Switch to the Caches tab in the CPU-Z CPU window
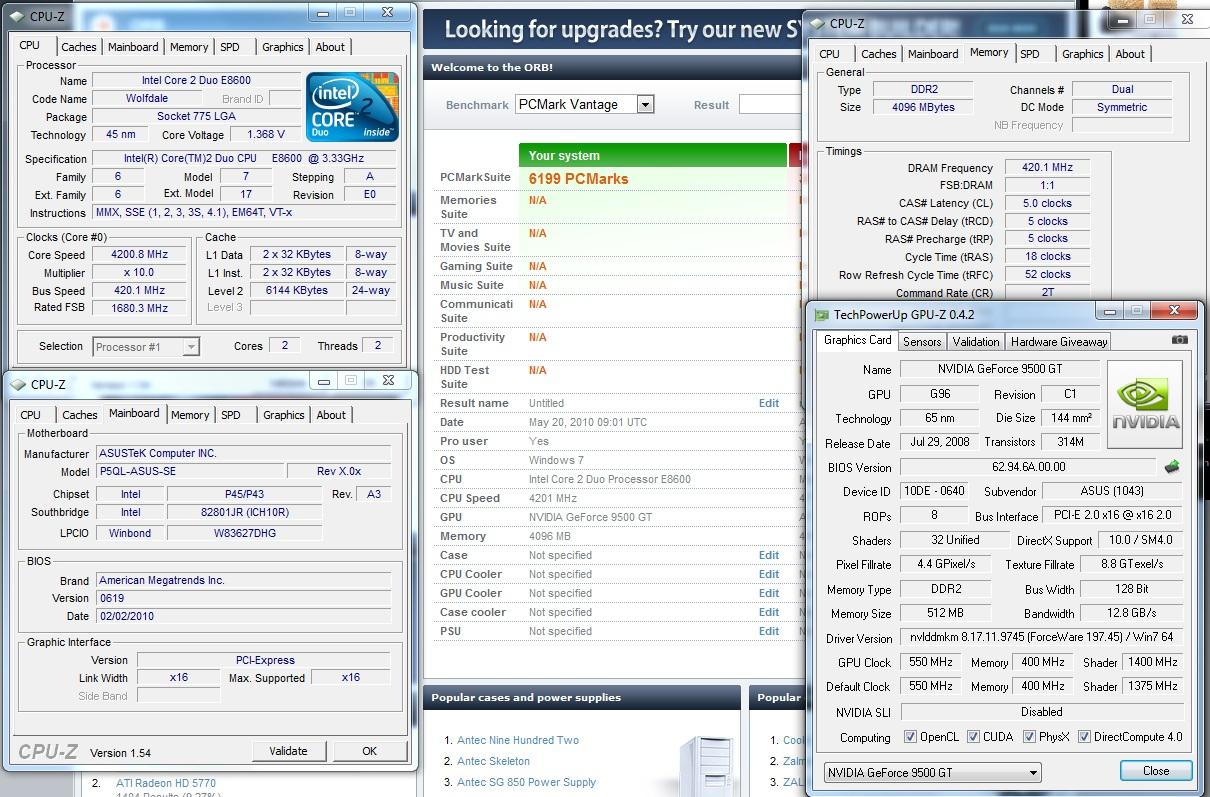The height and width of the screenshot is (797, 1210). (79, 47)
